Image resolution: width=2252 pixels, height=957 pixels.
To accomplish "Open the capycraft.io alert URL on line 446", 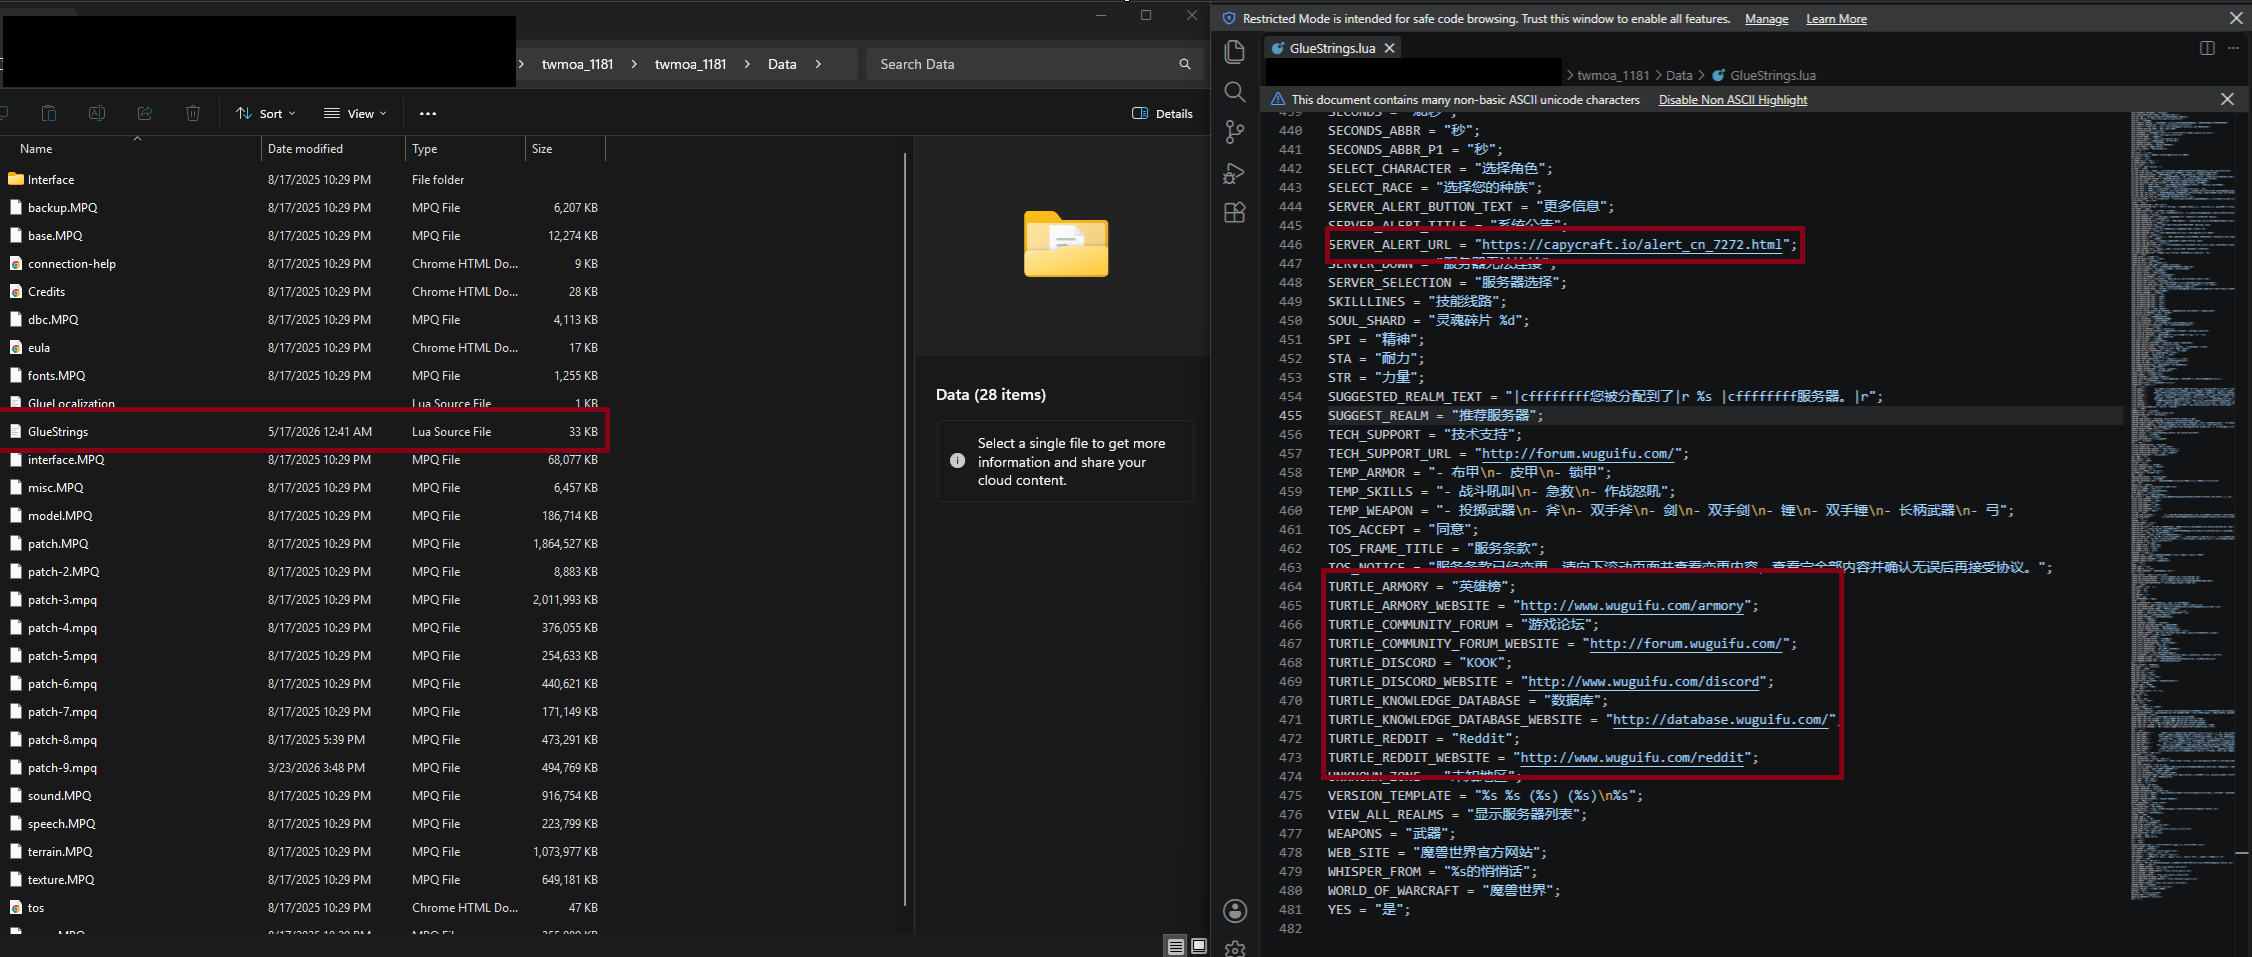I will pyautogui.click(x=1632, y=244).
